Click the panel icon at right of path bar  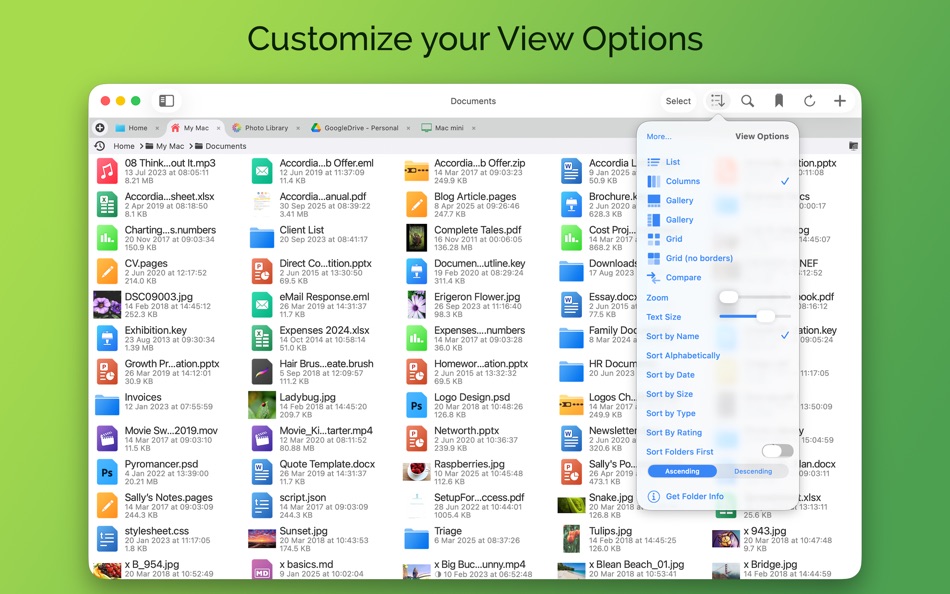[853, 145]
